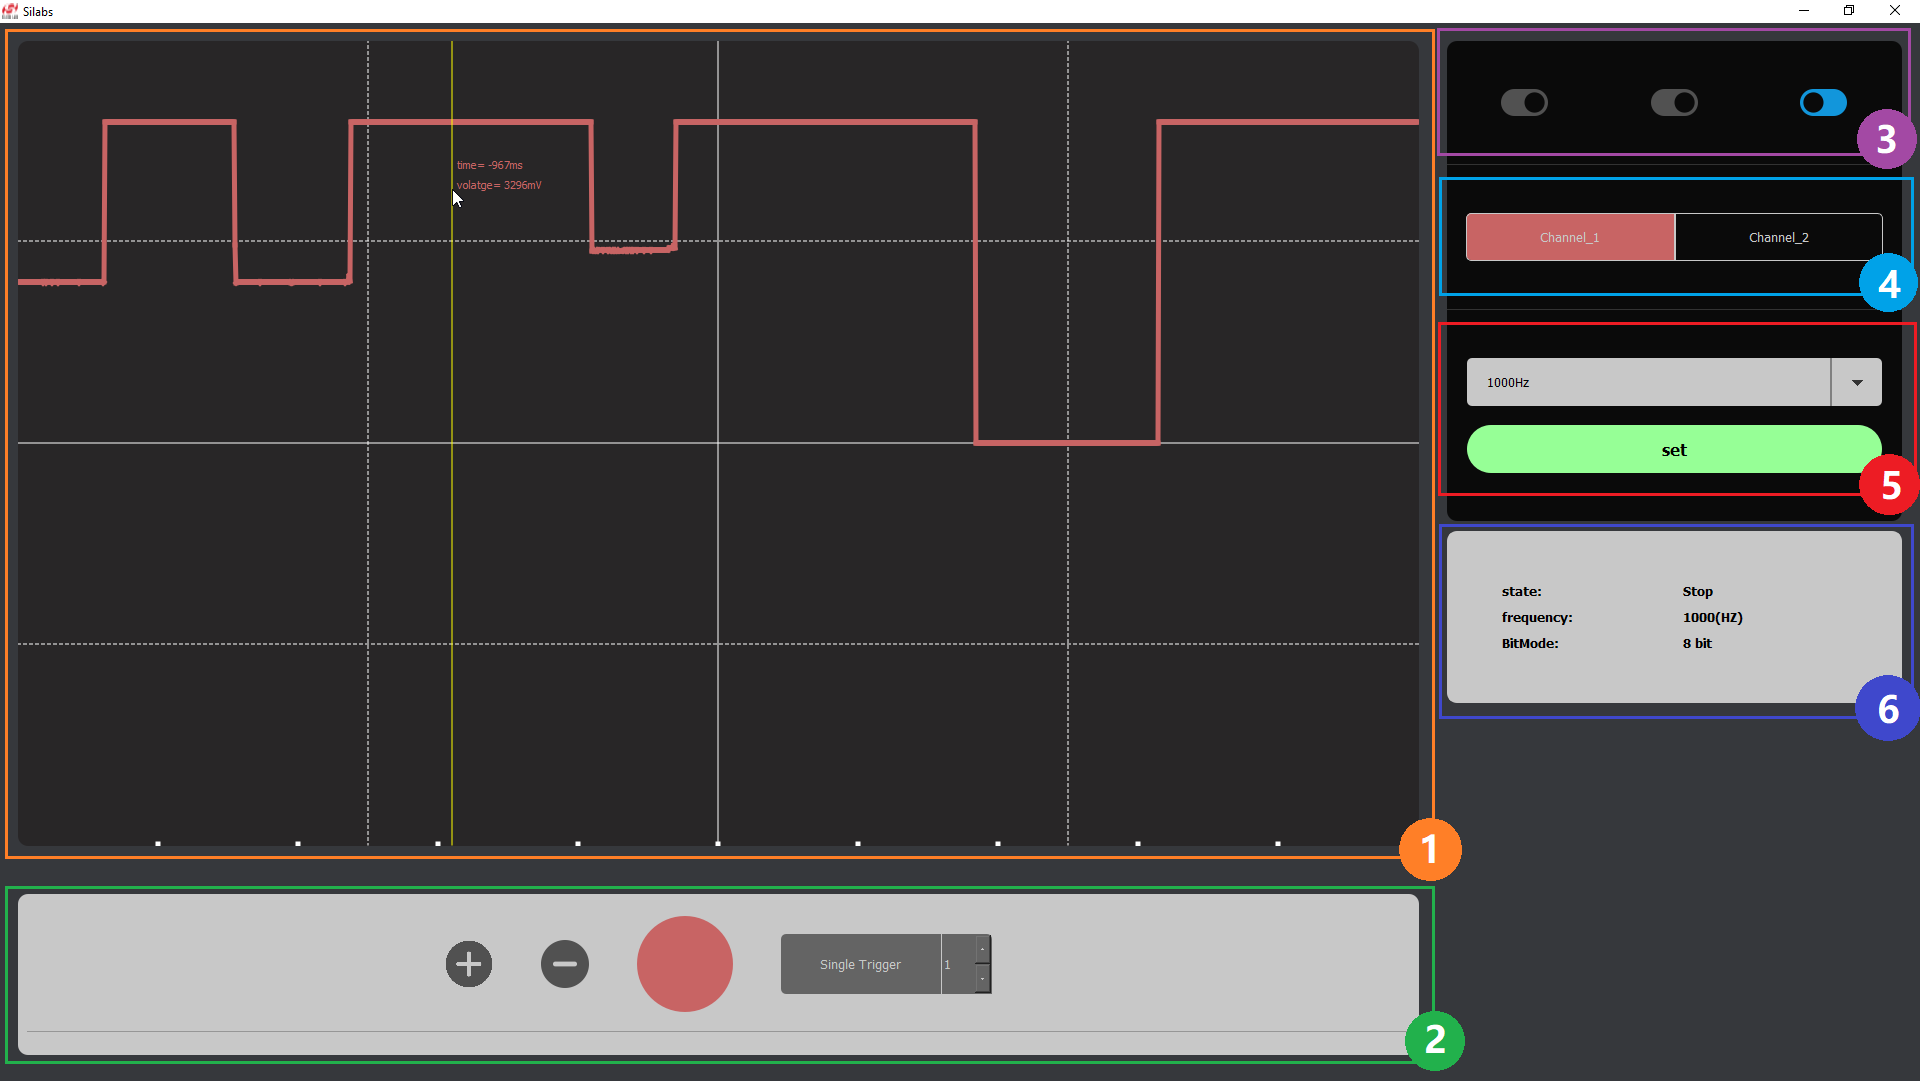Click the down arrow to decrease trigger count
Viewport: 1920px width, 1081px height.
point(982,980)
